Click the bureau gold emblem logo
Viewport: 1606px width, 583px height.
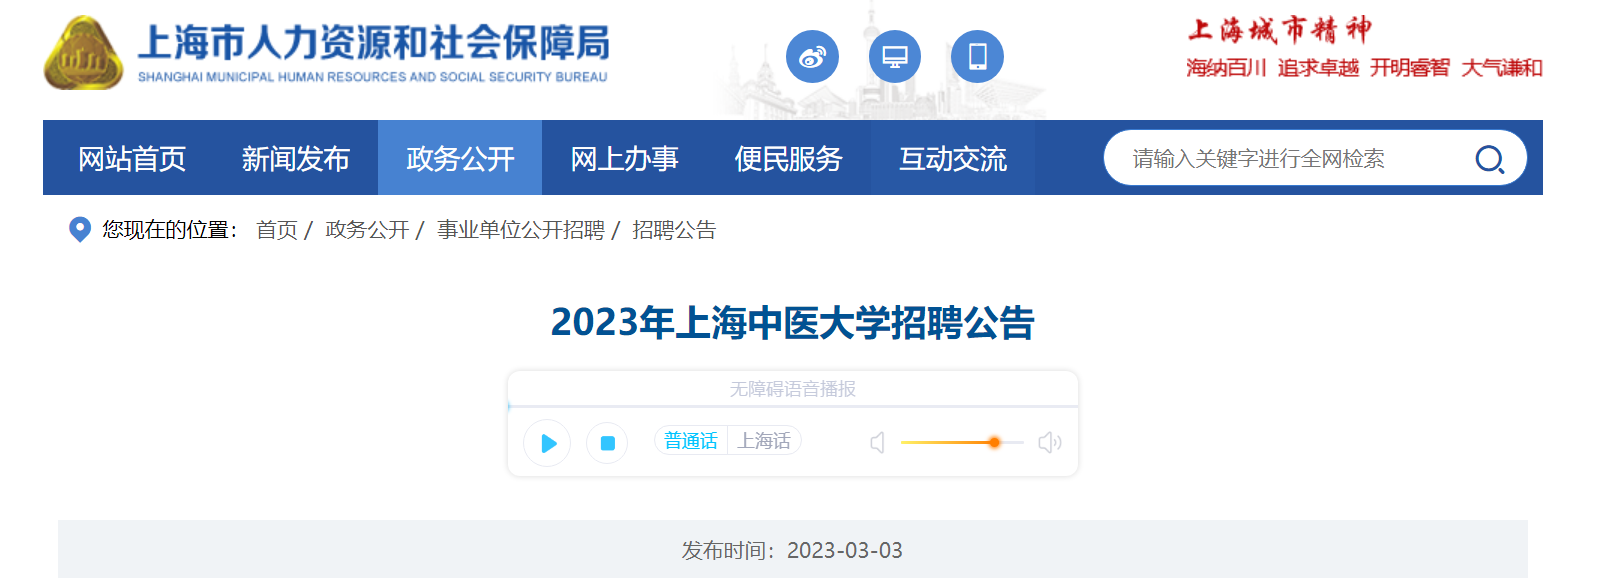point(83,53)
